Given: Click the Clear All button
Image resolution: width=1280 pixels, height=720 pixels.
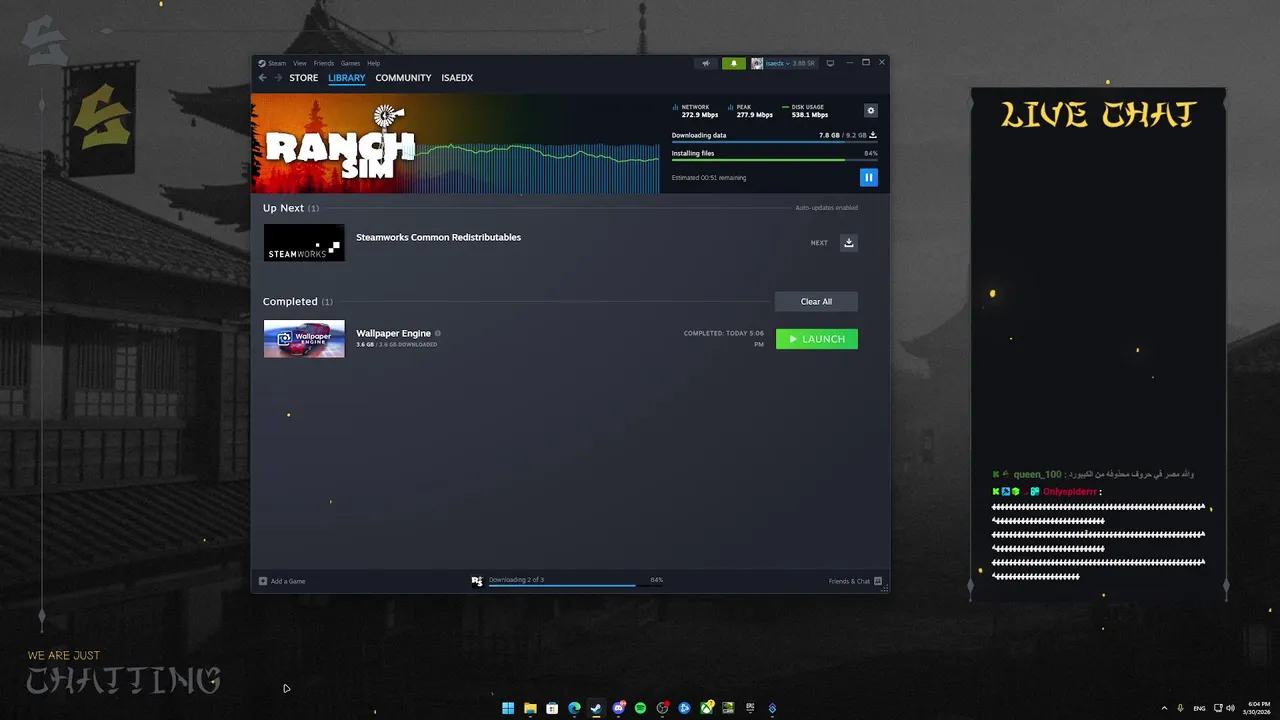Looking at the screenshot, I should [x=816, y=301].
